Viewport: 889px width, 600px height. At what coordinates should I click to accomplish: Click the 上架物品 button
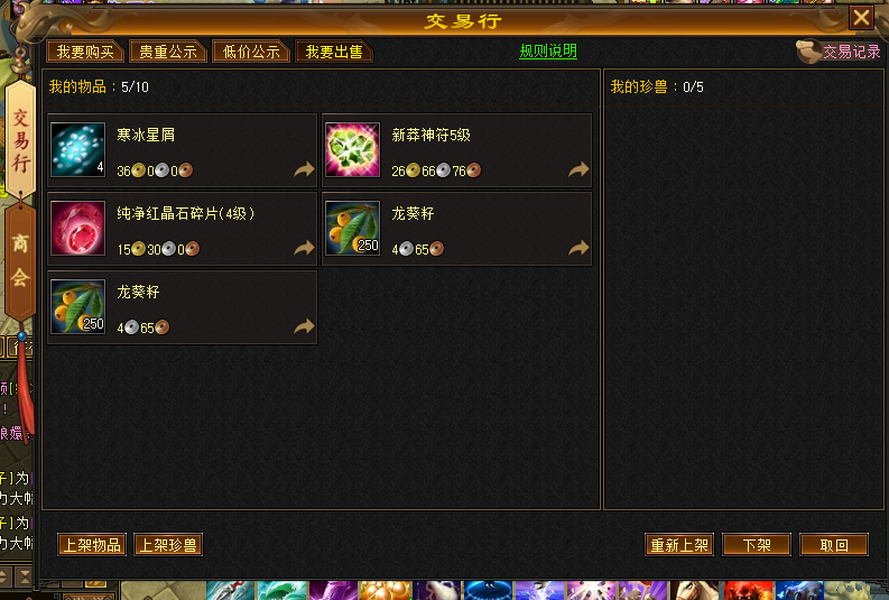click(92, 545)
